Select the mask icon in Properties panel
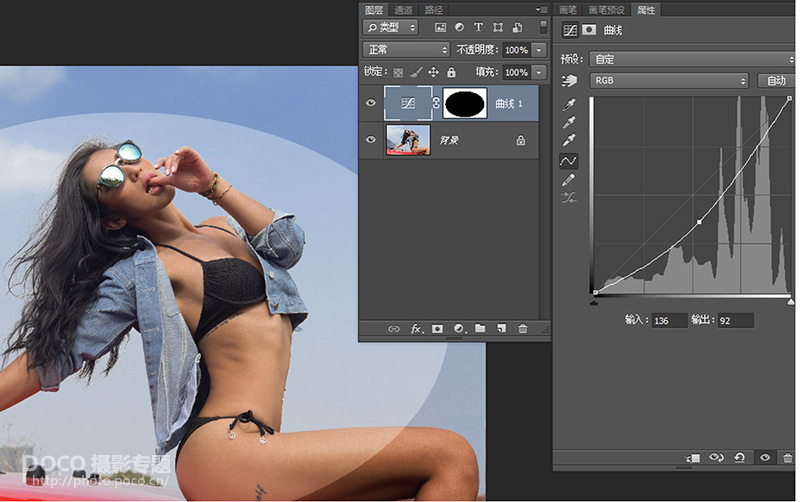This screenshot has height=502, width=800. (x=589, y=30)
